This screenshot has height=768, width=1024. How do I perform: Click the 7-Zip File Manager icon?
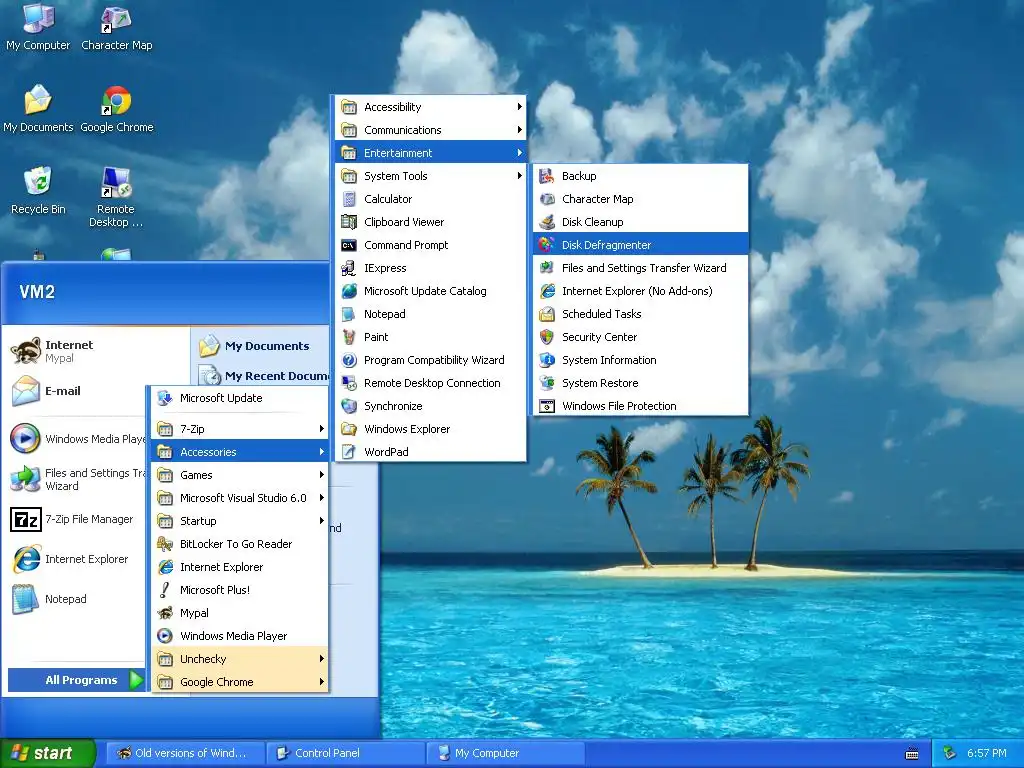coord(26,520)
